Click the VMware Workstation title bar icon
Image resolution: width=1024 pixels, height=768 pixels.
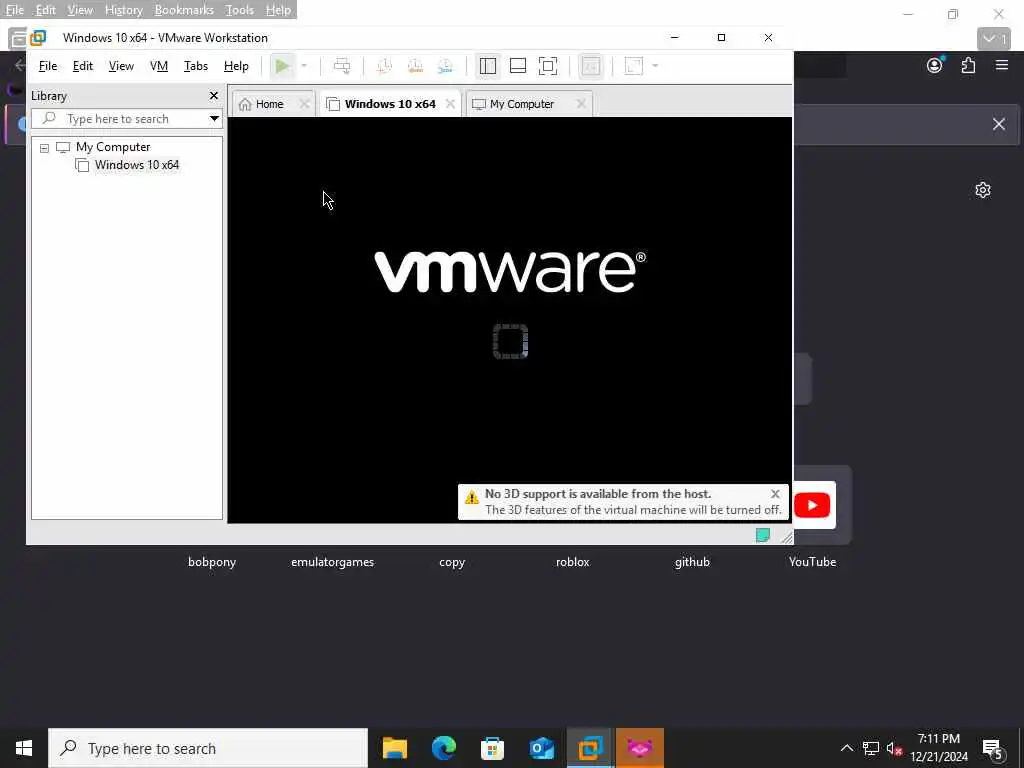39,38
